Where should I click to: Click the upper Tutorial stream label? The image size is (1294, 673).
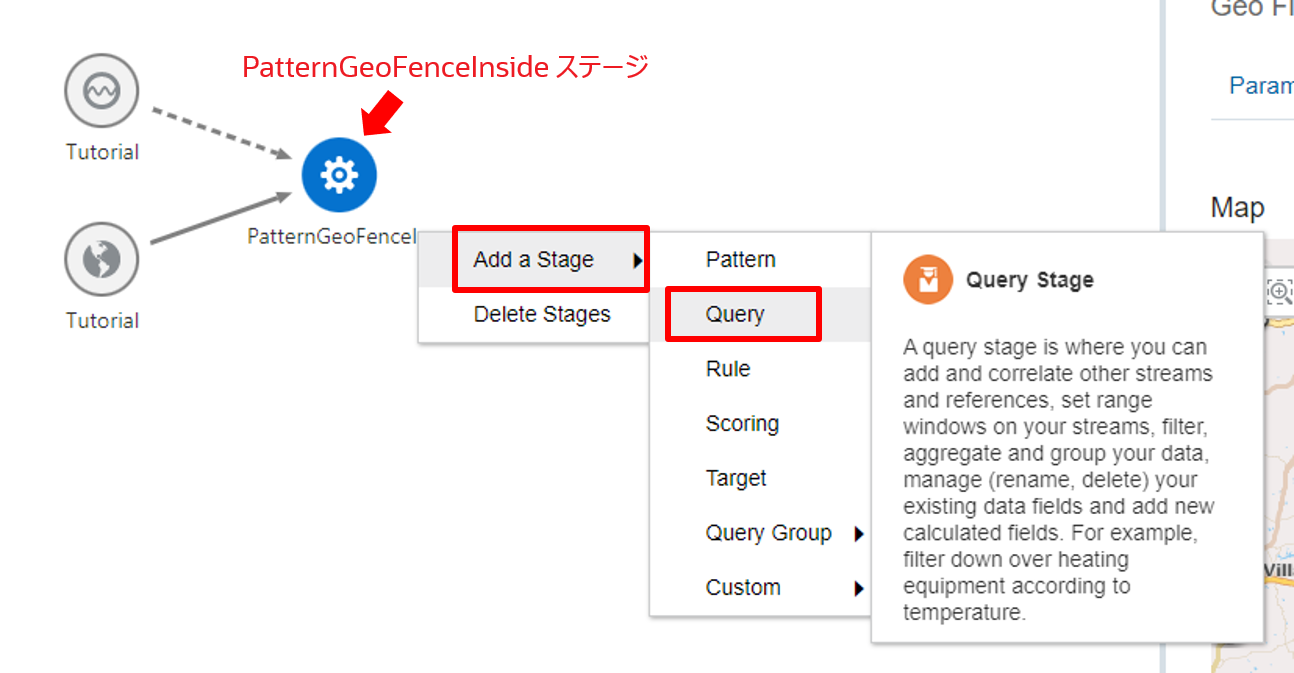click(x=102, y=152)
